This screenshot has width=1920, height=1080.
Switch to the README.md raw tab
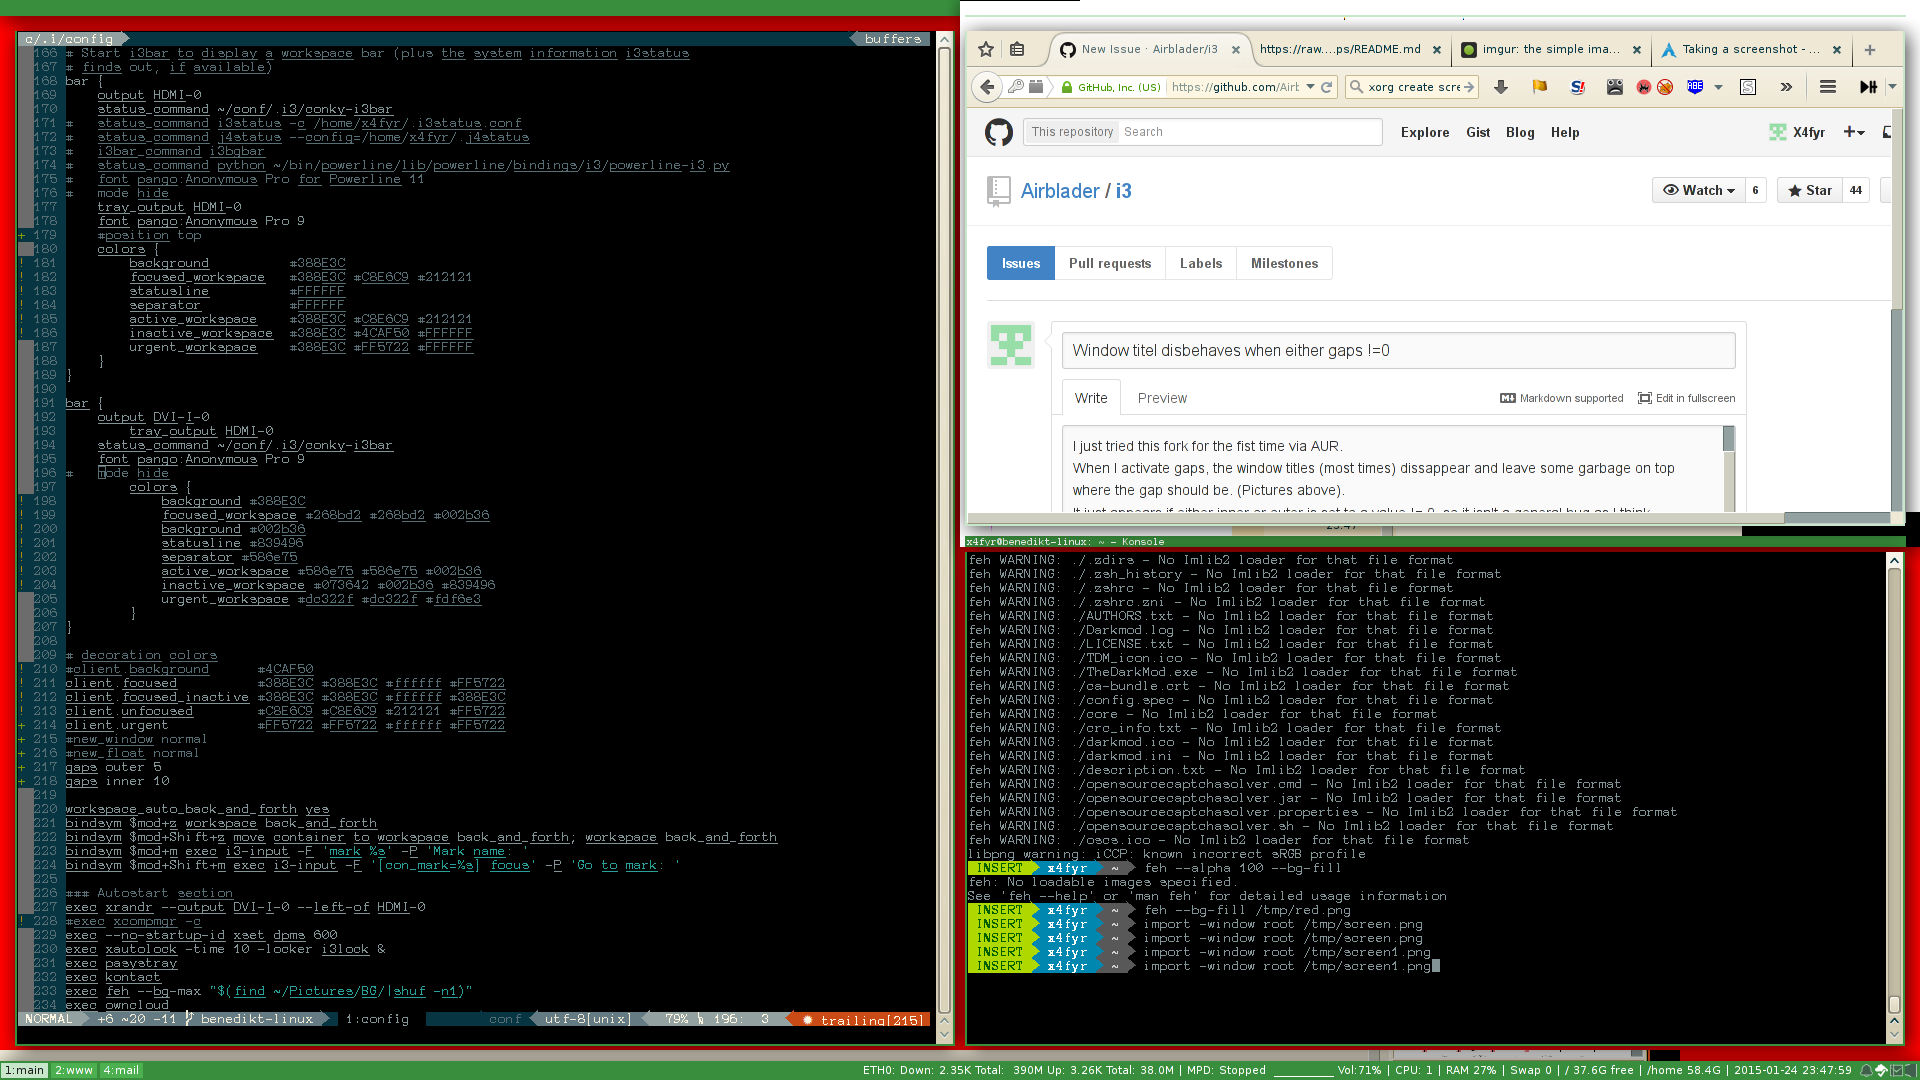pos(1340,49)
